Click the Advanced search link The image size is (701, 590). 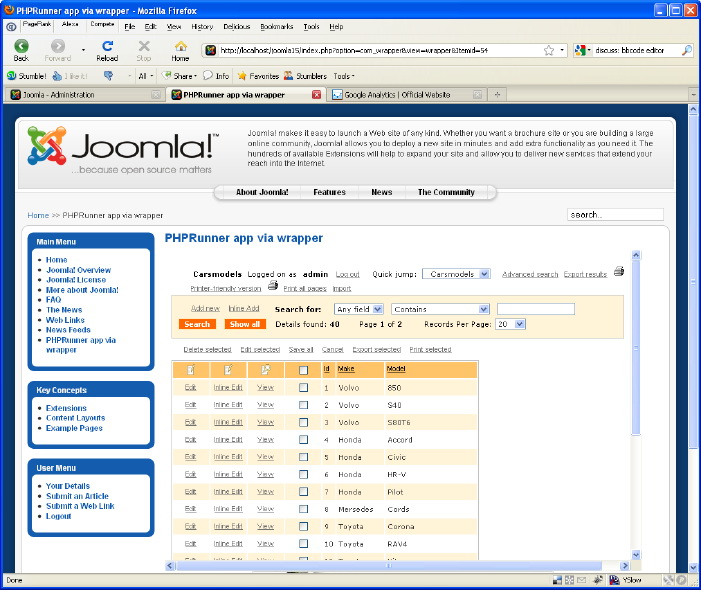click(530, 274)
